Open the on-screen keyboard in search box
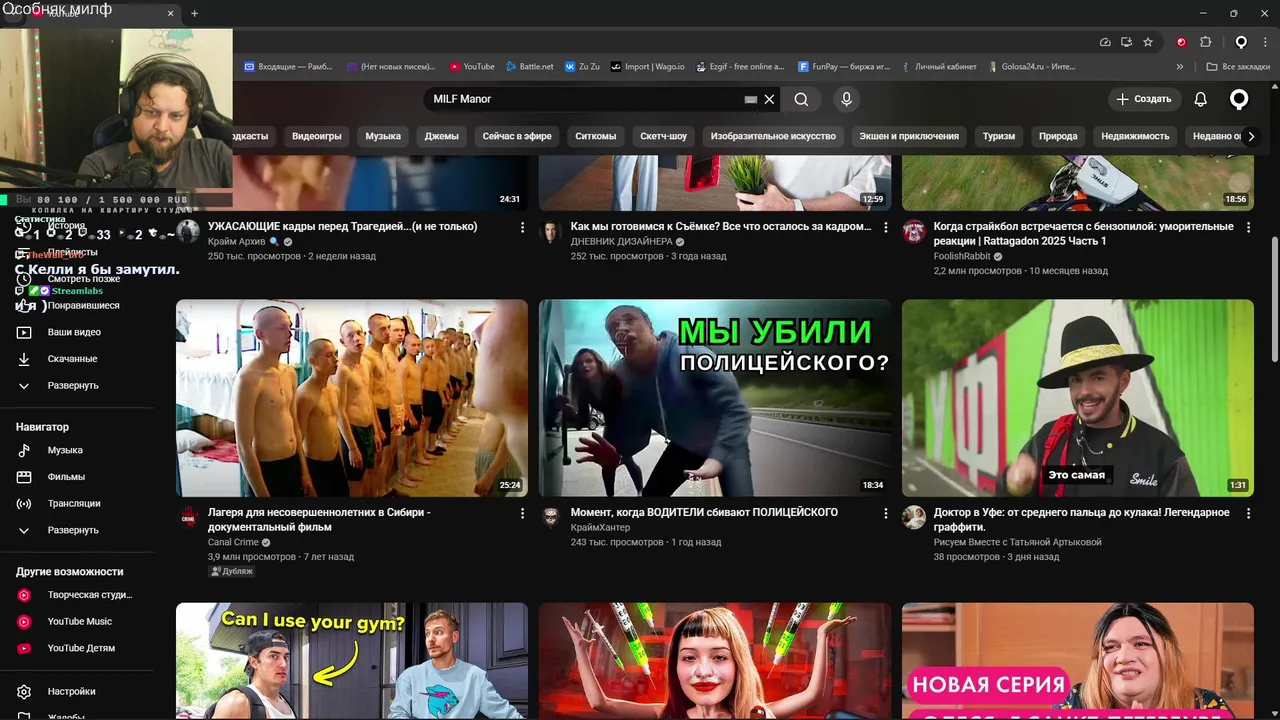Image resolution: width=1280 pixels, height=720 pixels. (751, 99)
